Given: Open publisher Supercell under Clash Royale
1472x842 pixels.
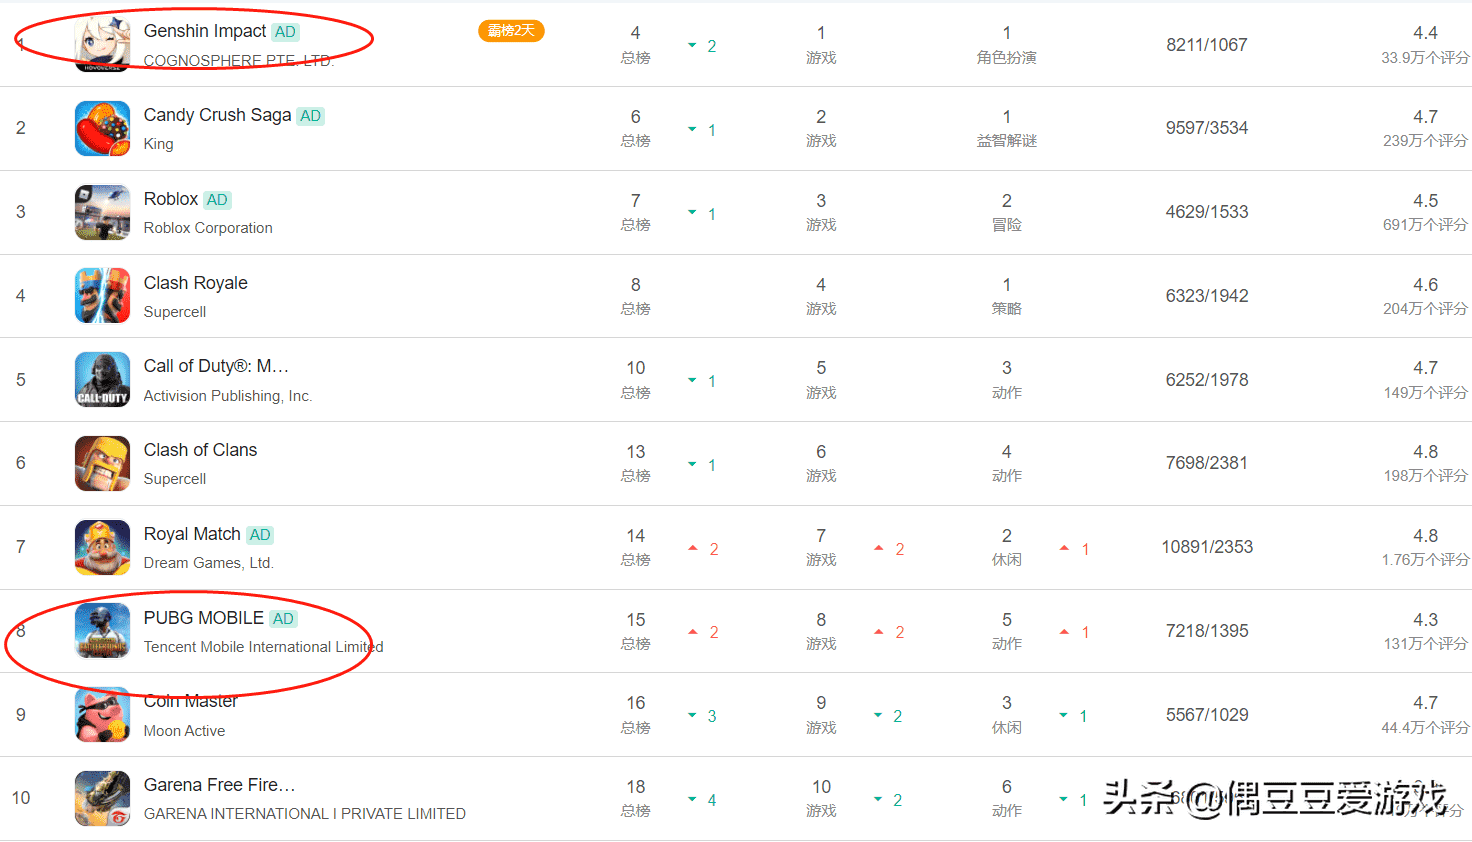Looking at the screenshot, I should point(175,312).
